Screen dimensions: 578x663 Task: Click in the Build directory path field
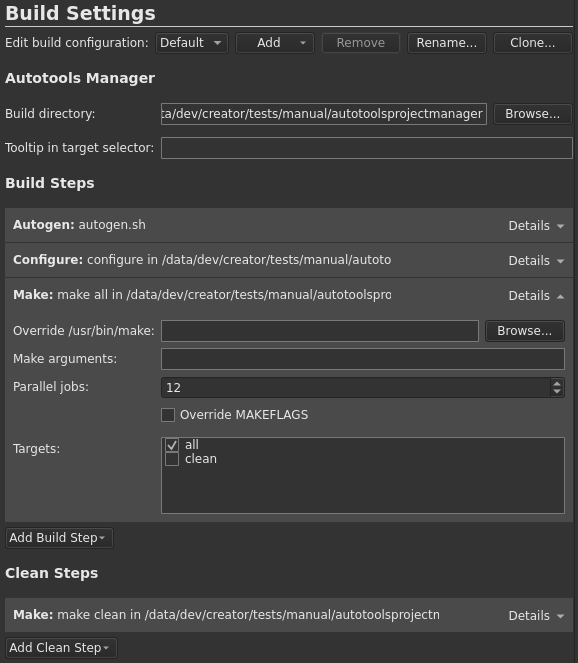click(323, 114)
